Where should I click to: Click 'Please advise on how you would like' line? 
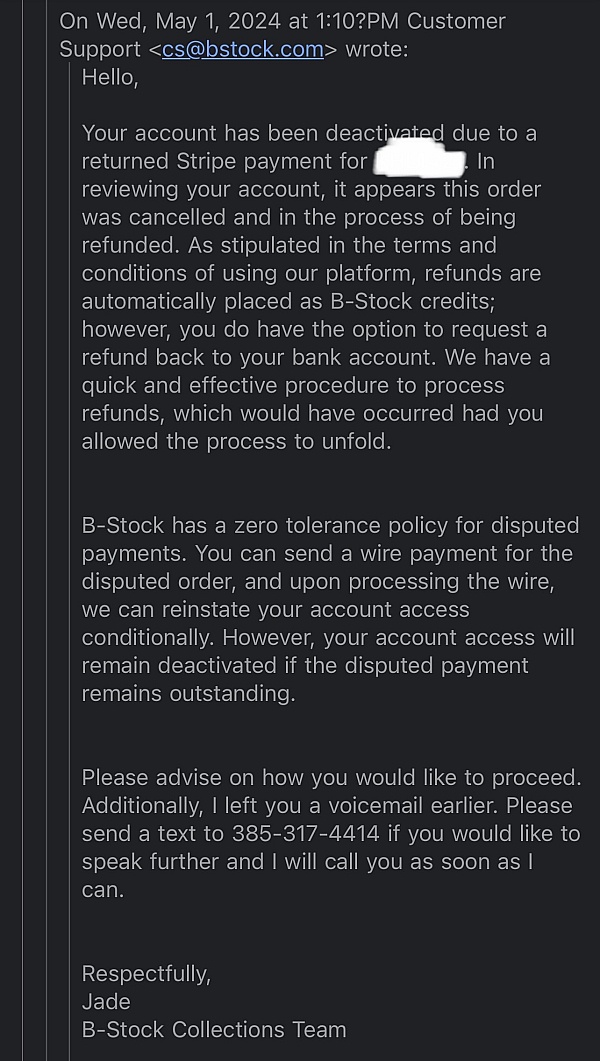click(x=284, y=778)
